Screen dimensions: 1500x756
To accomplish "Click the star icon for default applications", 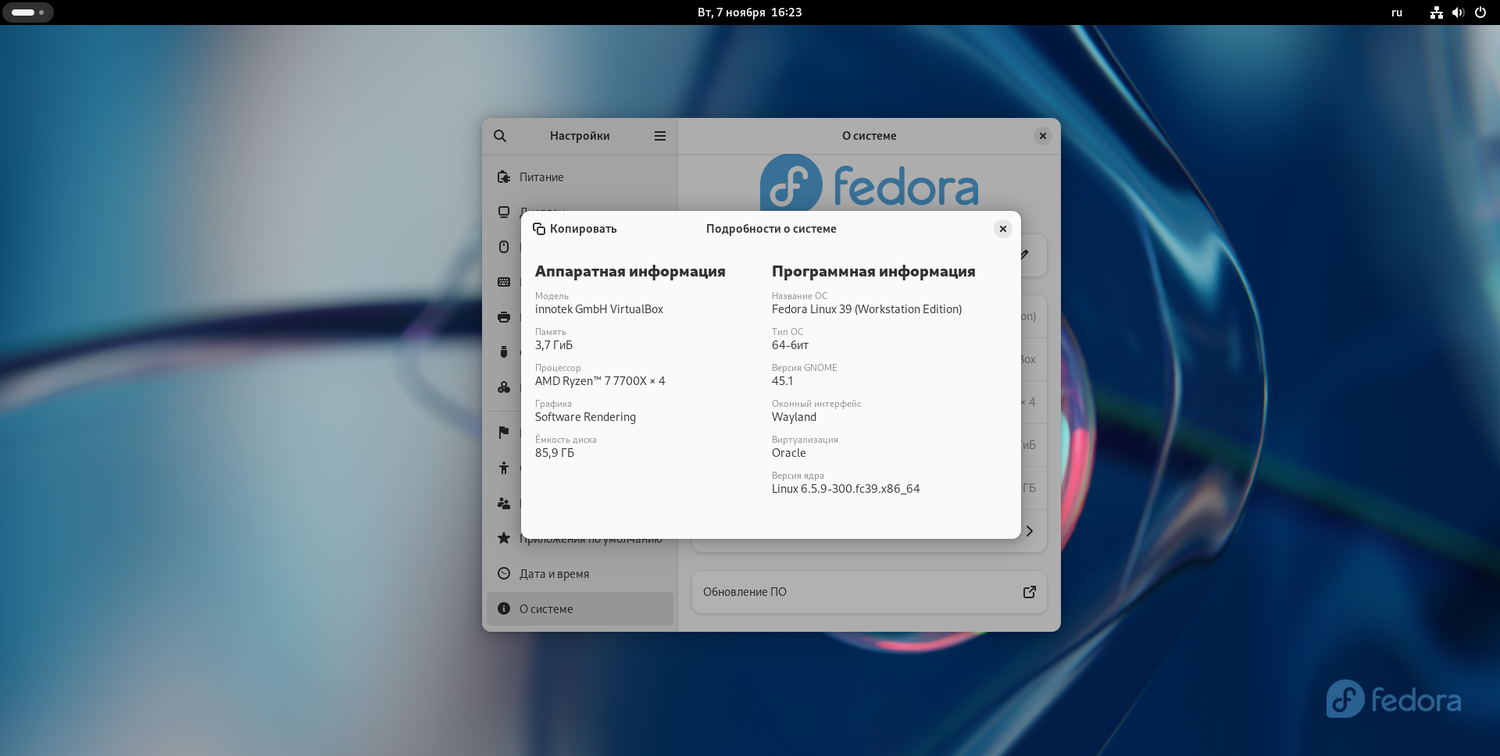I will (504, 538).
